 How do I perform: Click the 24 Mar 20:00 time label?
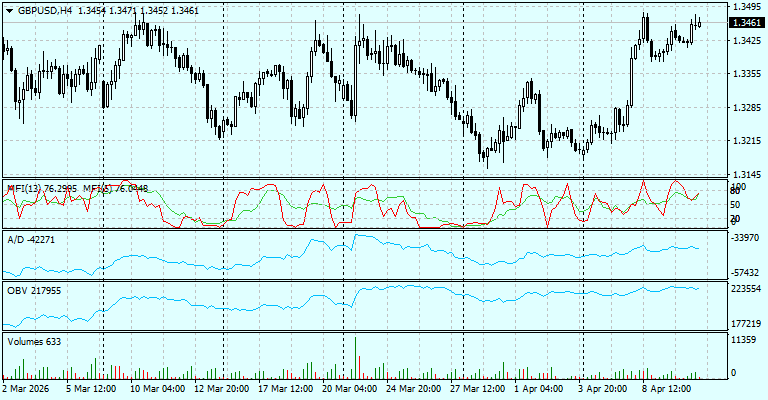click(x=413, y=389)
